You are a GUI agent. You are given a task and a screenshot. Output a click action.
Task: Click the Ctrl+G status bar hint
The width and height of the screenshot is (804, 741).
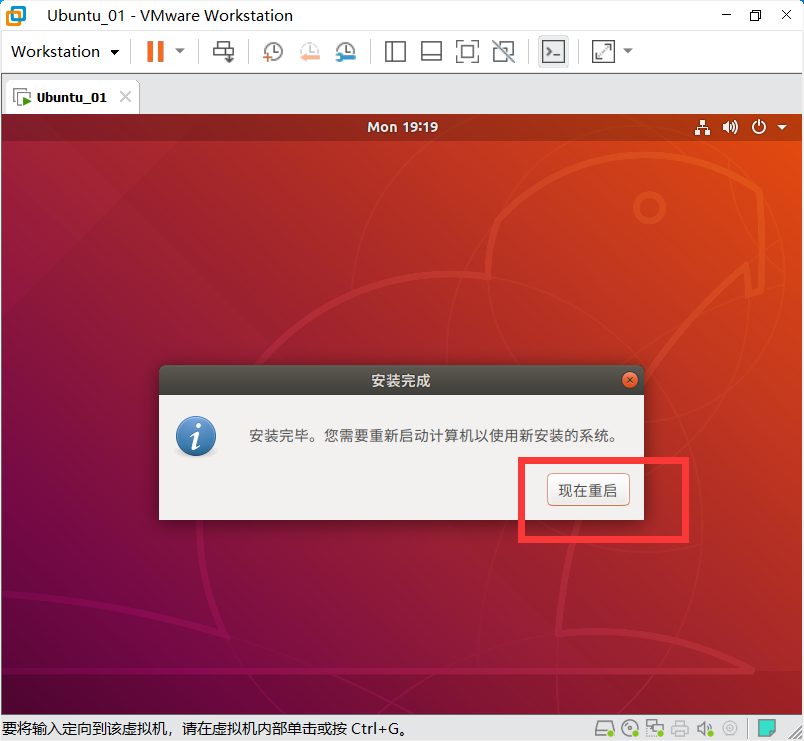(x=206, y=728)
